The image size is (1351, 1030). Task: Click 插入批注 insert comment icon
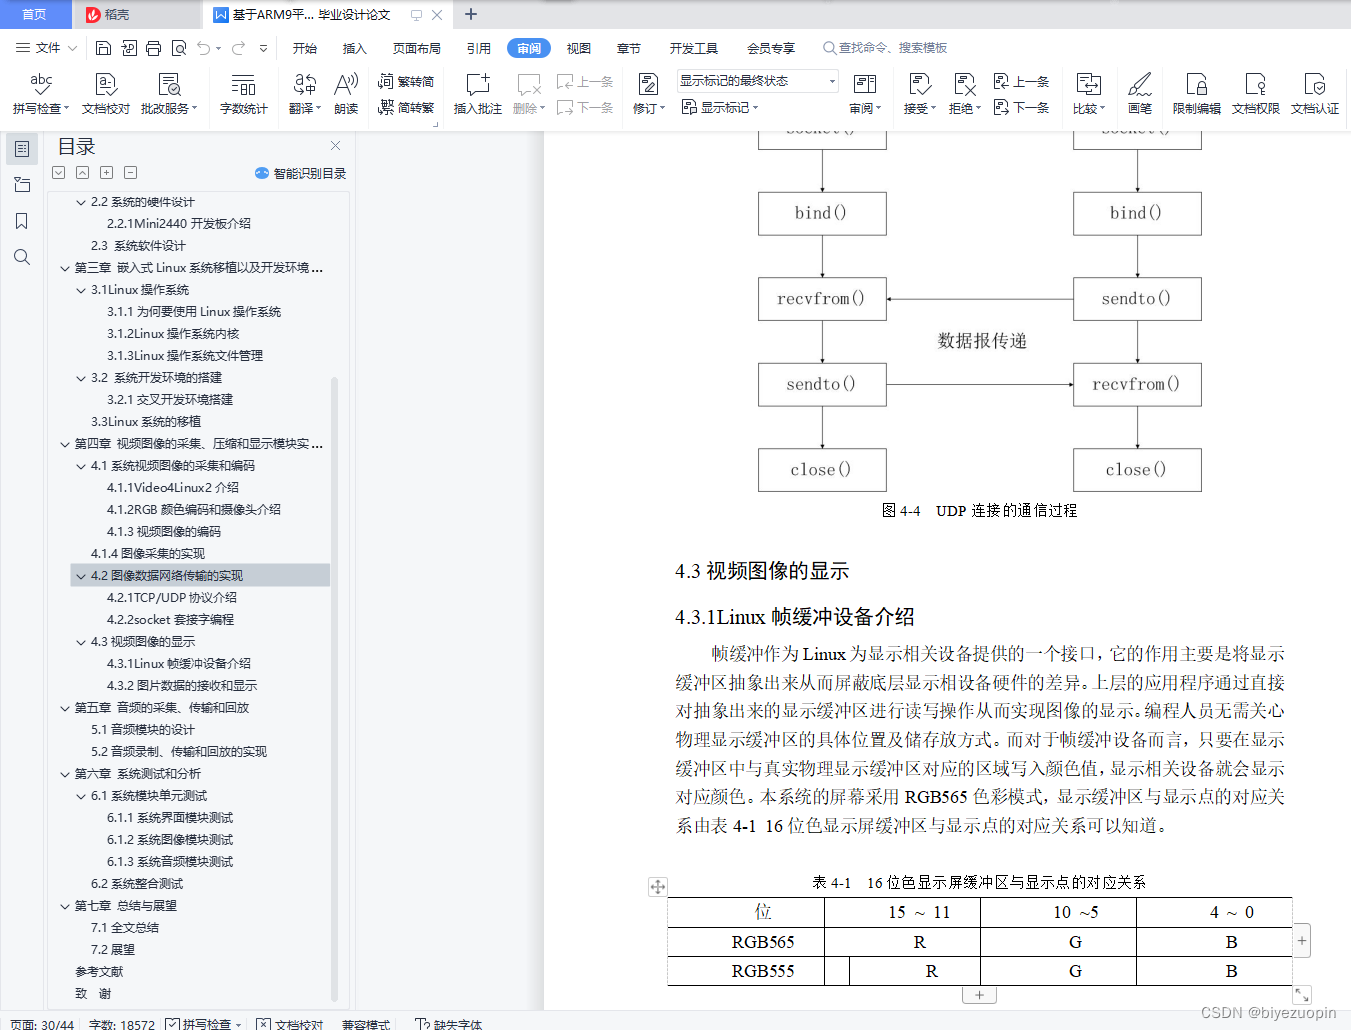coord(478,94)
